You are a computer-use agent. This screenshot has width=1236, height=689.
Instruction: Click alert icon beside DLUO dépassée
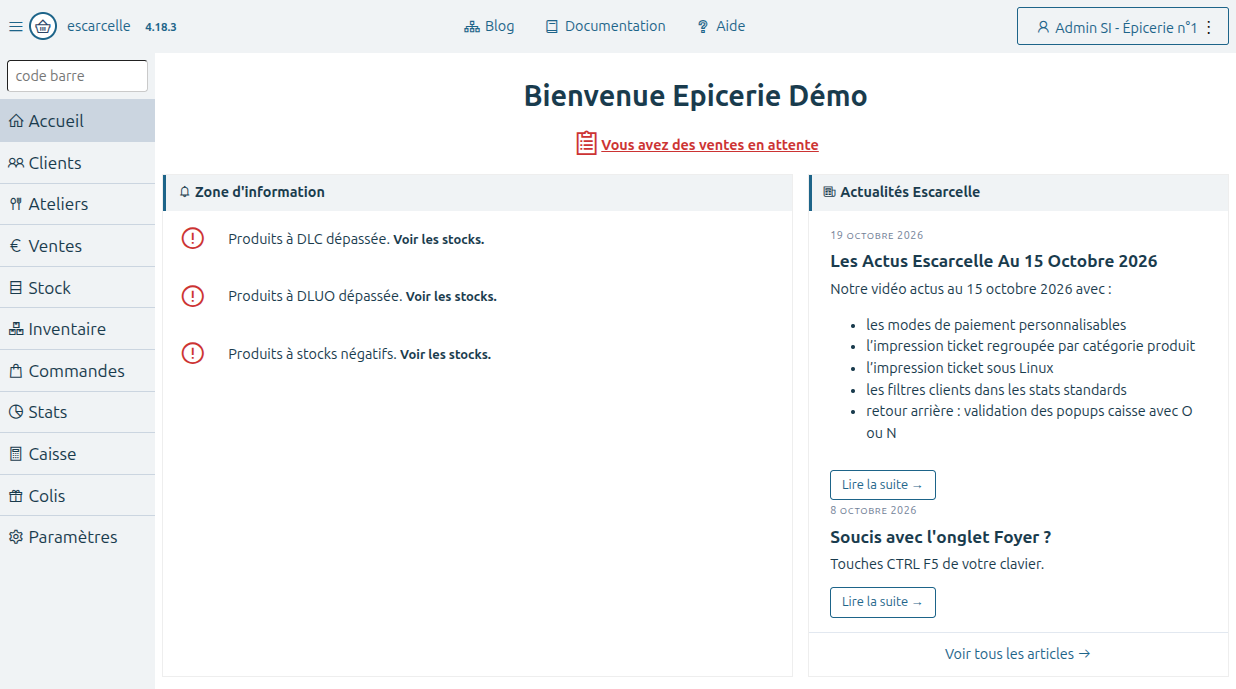click(x=192, y=296)
